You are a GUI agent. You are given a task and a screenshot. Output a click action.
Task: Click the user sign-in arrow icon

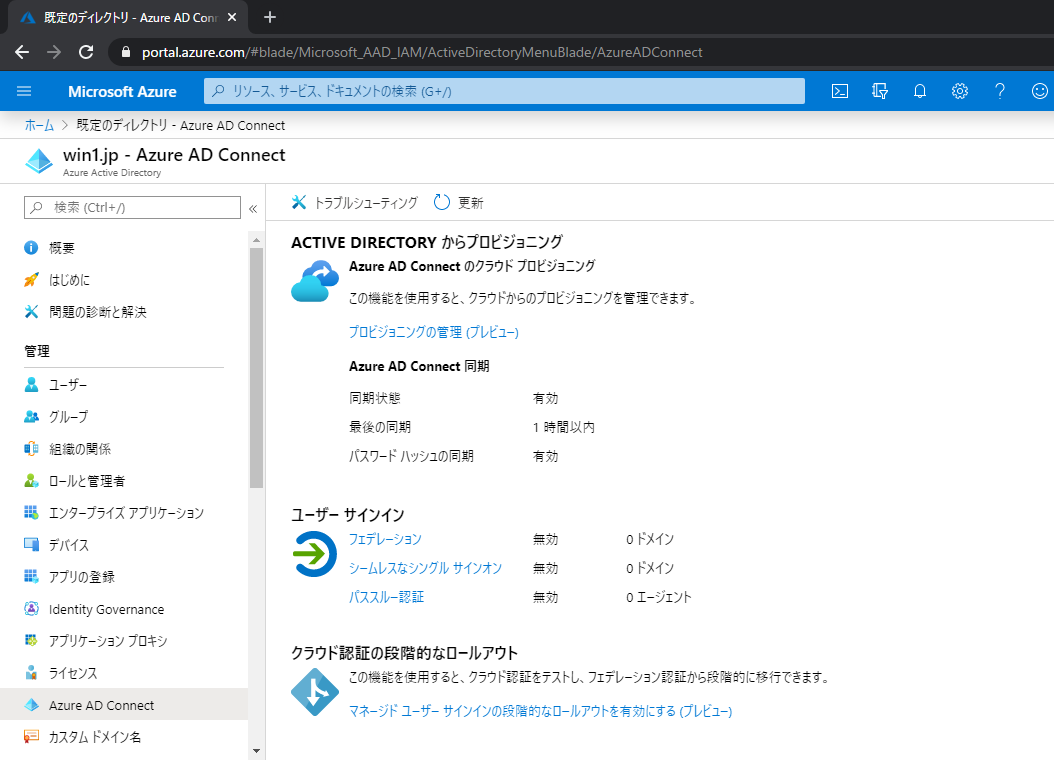(x=315, y=554)
